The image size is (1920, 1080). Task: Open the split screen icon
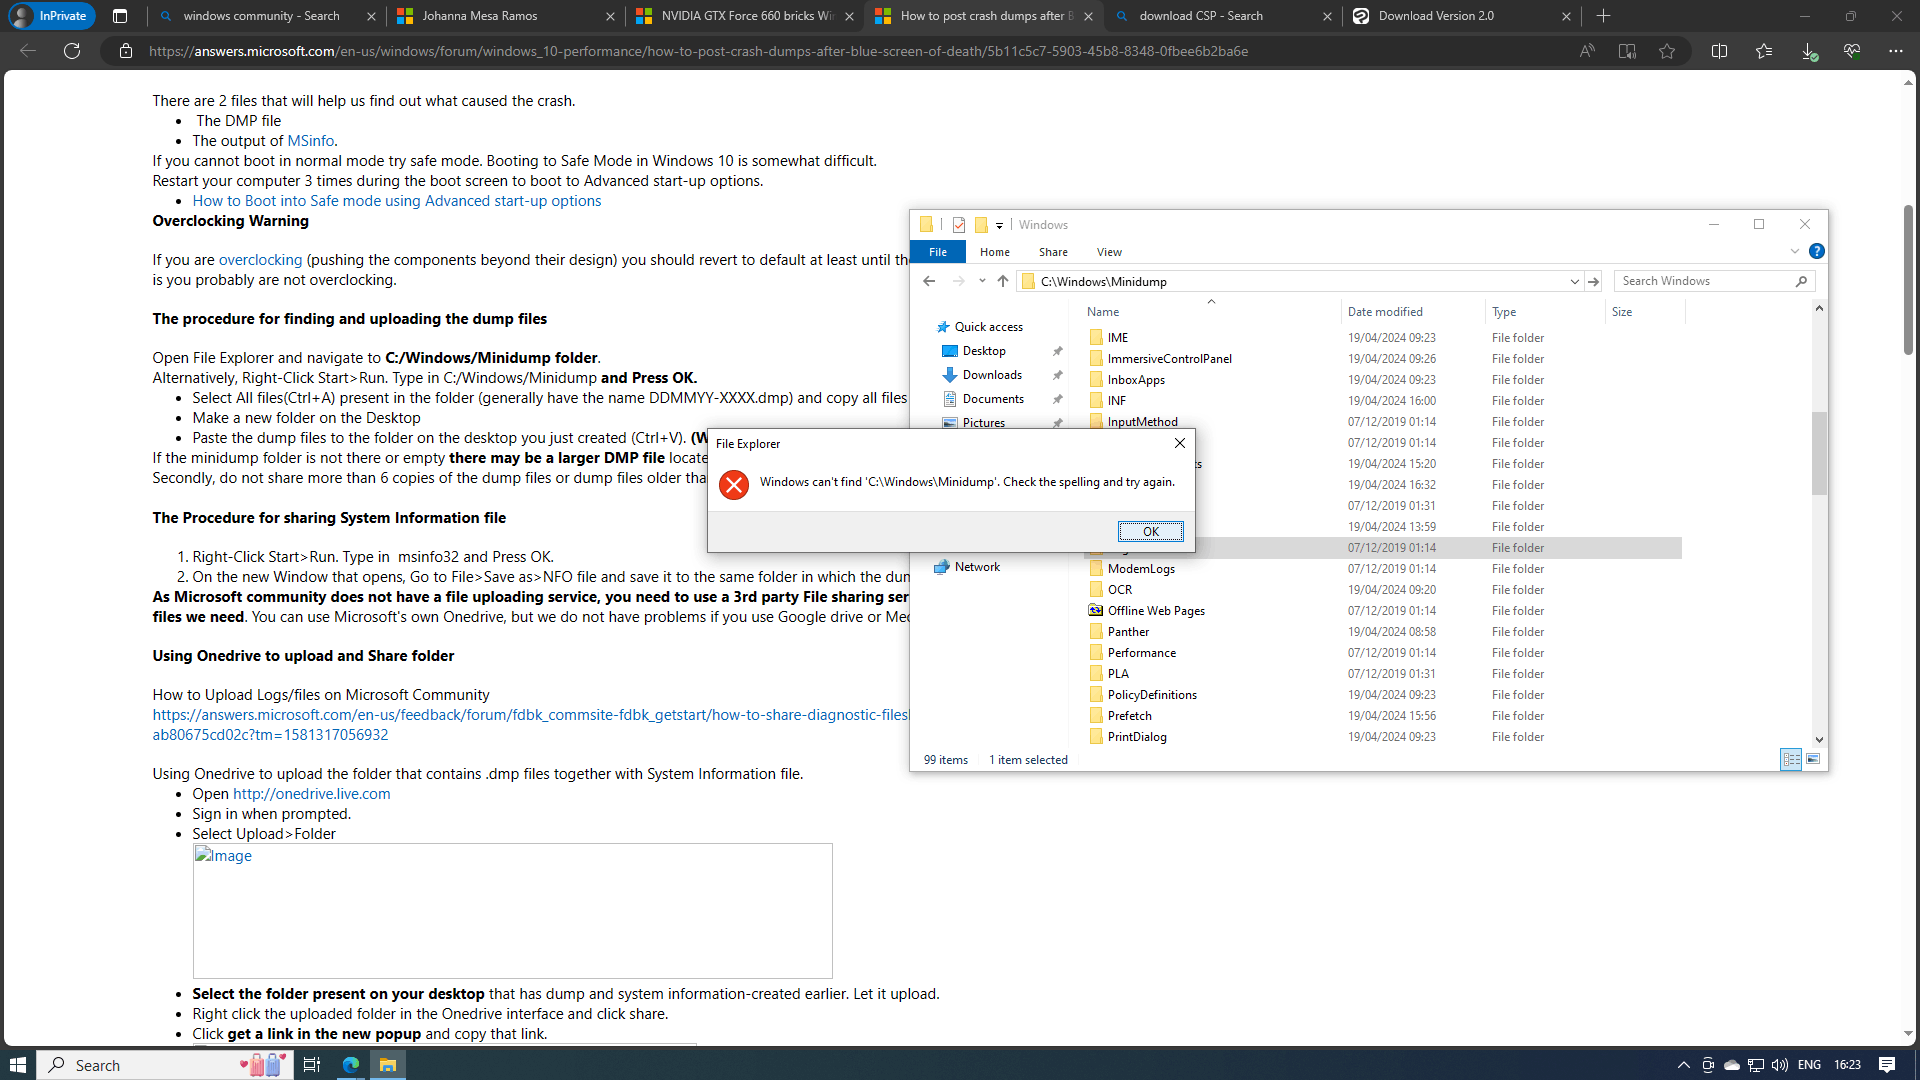tap(1720, 51)
